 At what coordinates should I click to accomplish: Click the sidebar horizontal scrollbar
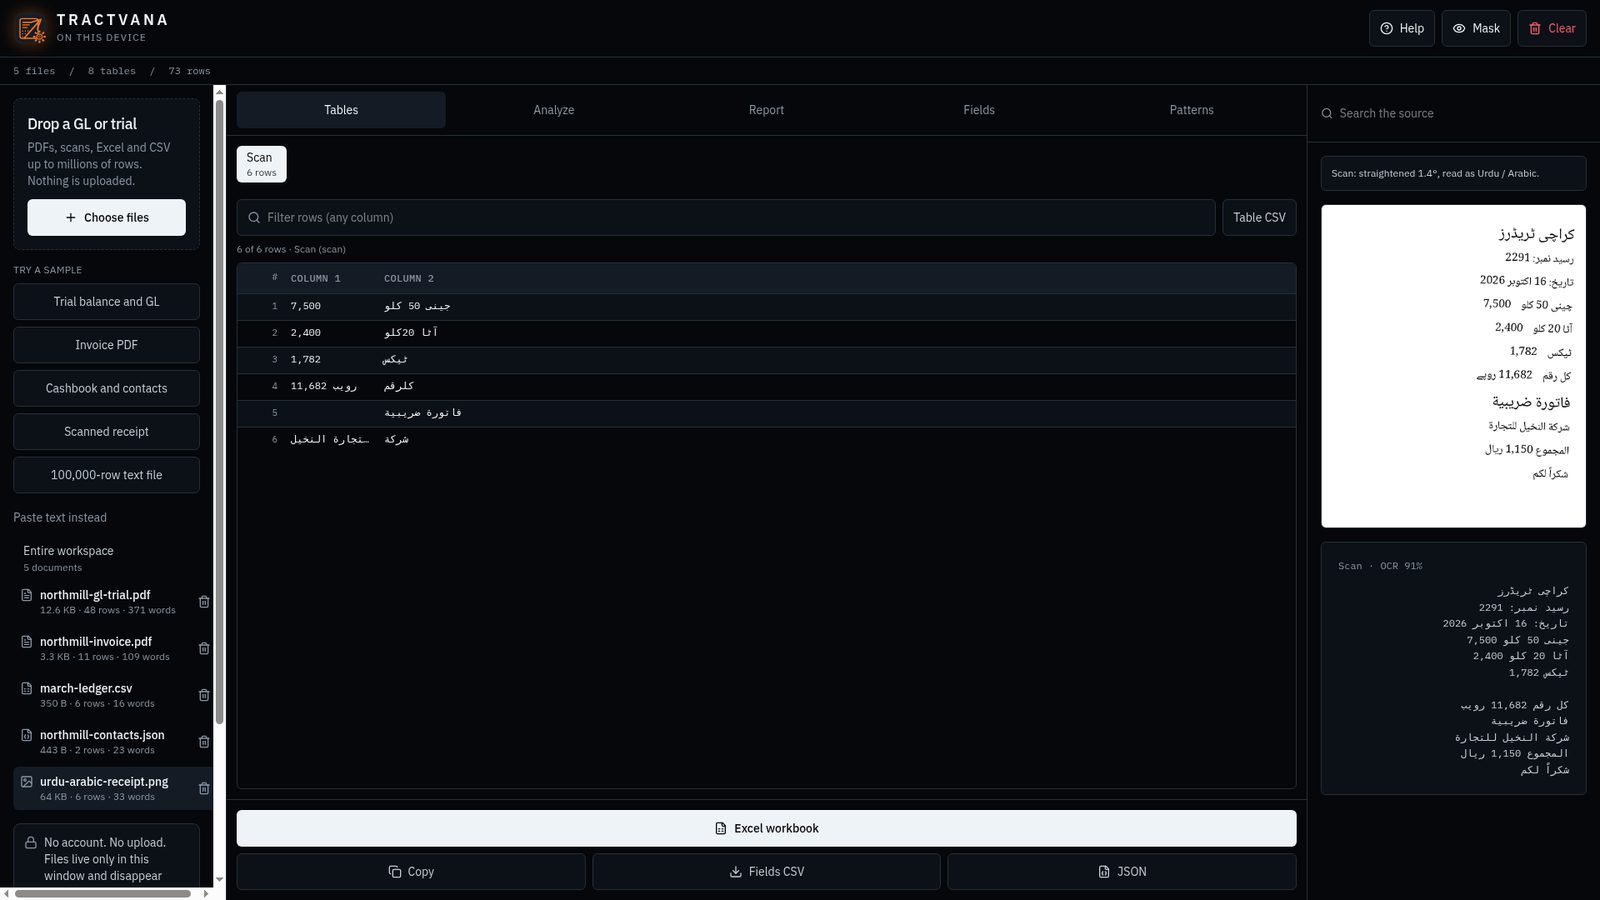point(102,894)
